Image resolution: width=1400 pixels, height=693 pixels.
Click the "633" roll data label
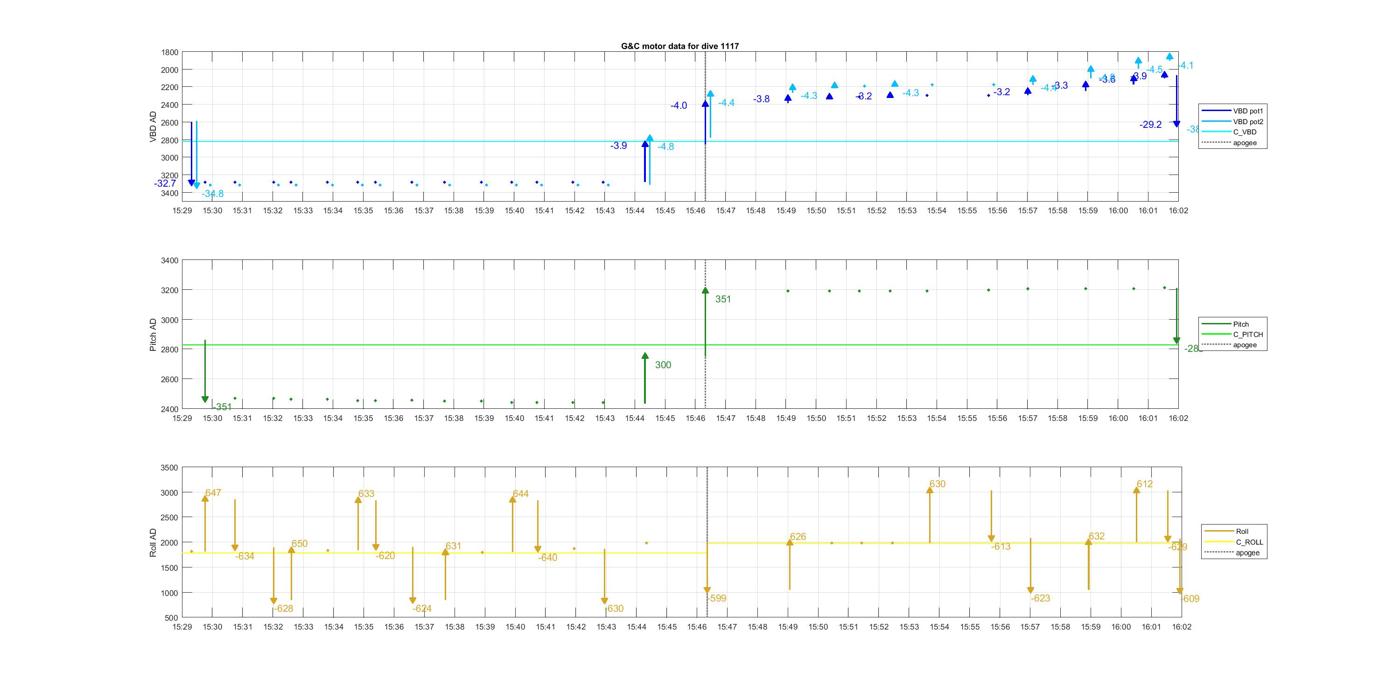click(x=367, y=493)
